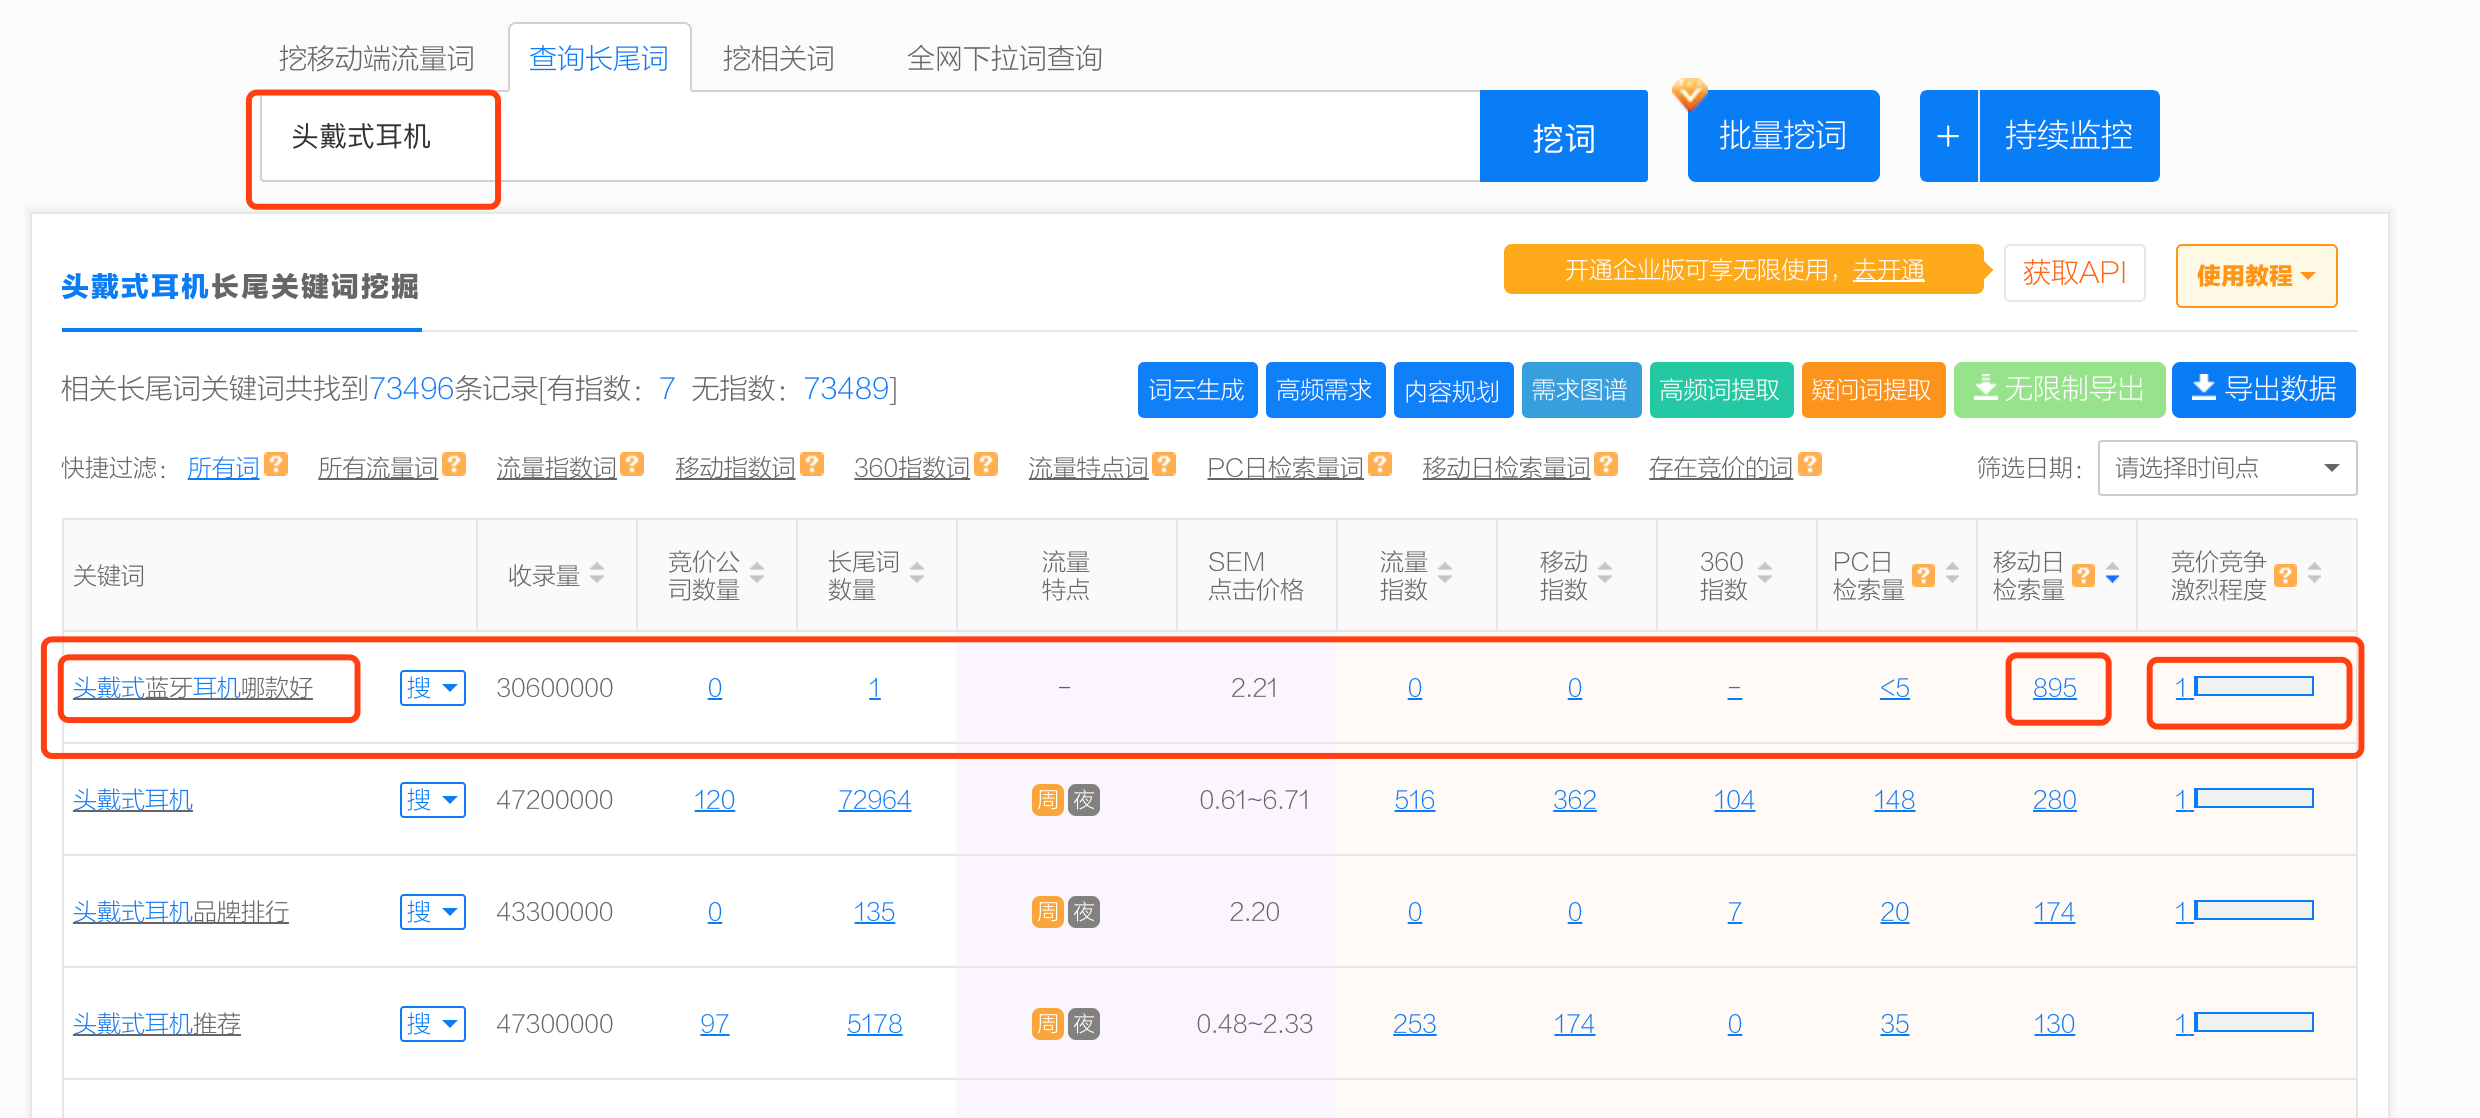Click help icon in PC日检索量 column header

coord(1923,575)
